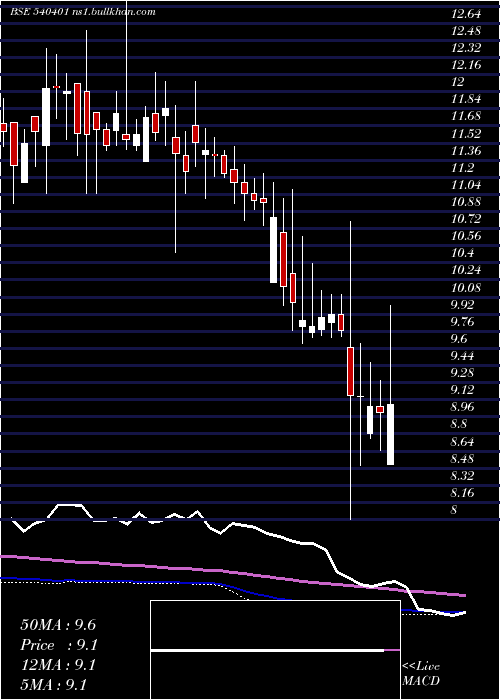
Task: Click the 12.16 price axis label
Action: click(466, 65)
